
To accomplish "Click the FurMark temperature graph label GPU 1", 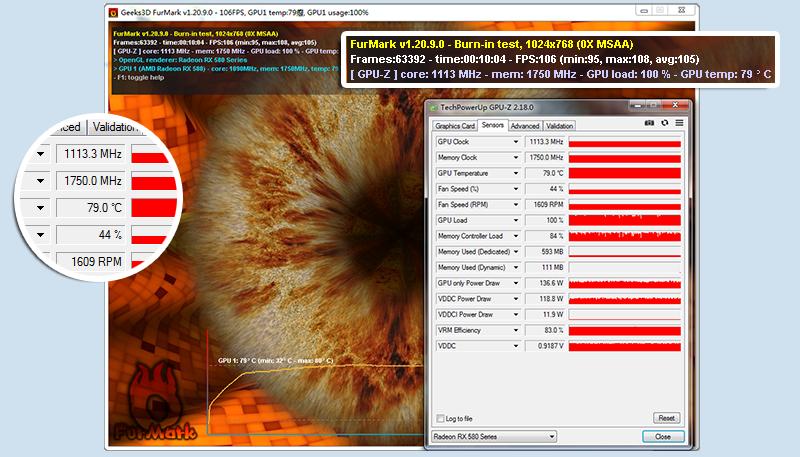I will [276, 361].
